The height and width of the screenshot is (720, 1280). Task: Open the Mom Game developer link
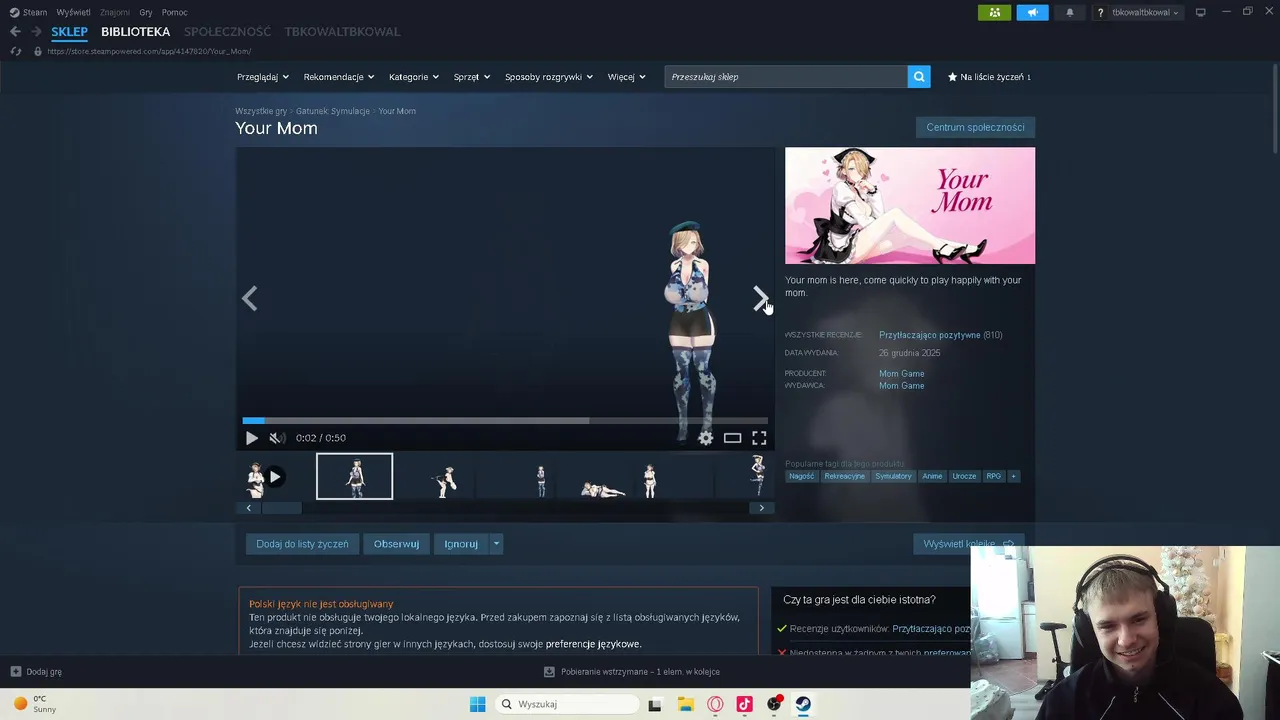coord(902,374)
